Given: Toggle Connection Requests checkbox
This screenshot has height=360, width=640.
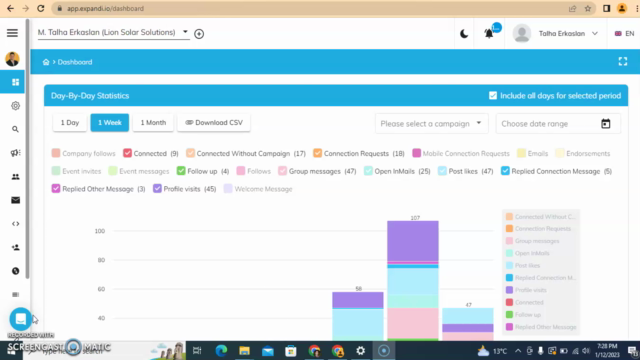Looking at the screenshot, I should [x=318, y=153].
